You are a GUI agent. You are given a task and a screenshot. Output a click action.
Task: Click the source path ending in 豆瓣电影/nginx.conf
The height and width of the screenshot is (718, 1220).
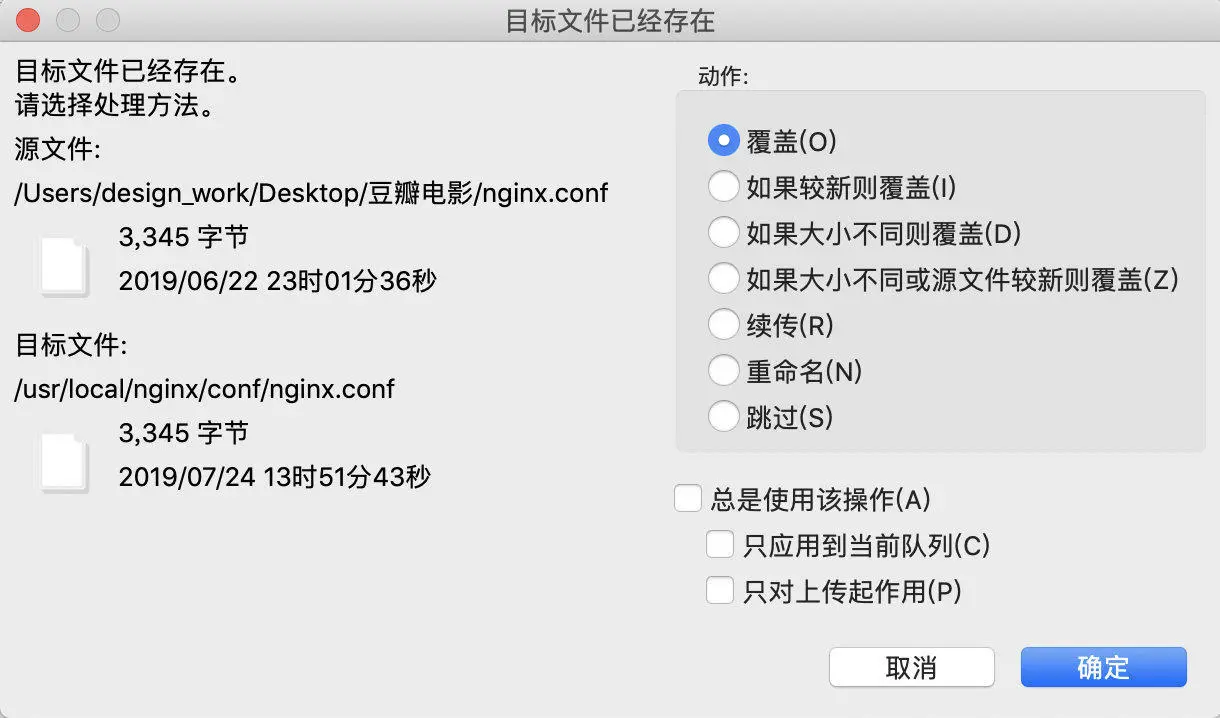[311, 192]
